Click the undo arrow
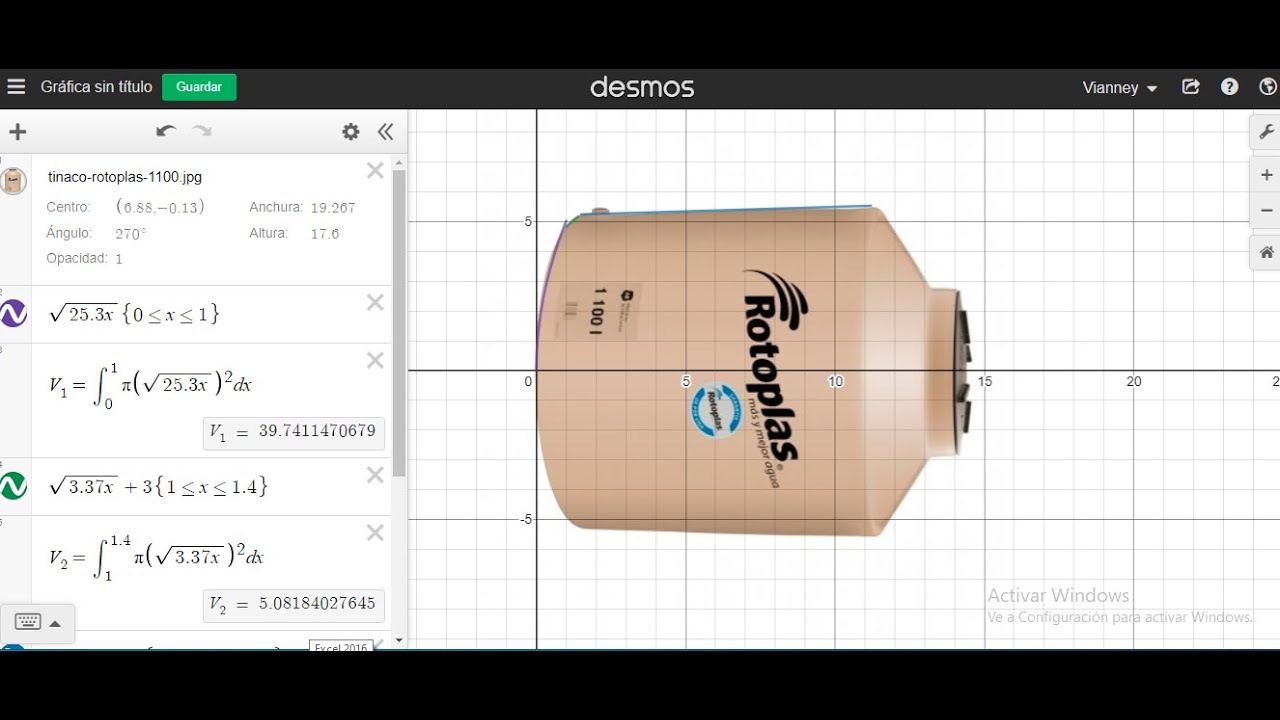 pyautogui.click(x=166, y=131)
